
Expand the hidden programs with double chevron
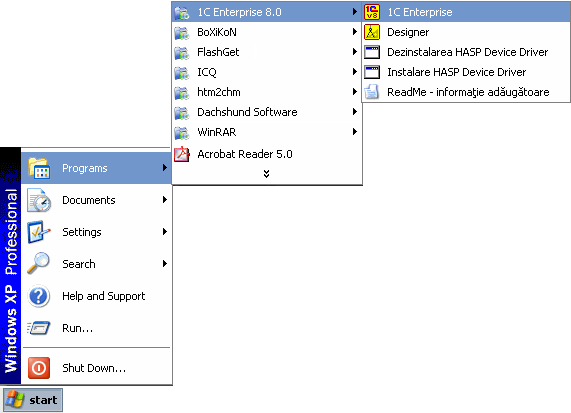(x=267, y=174)
